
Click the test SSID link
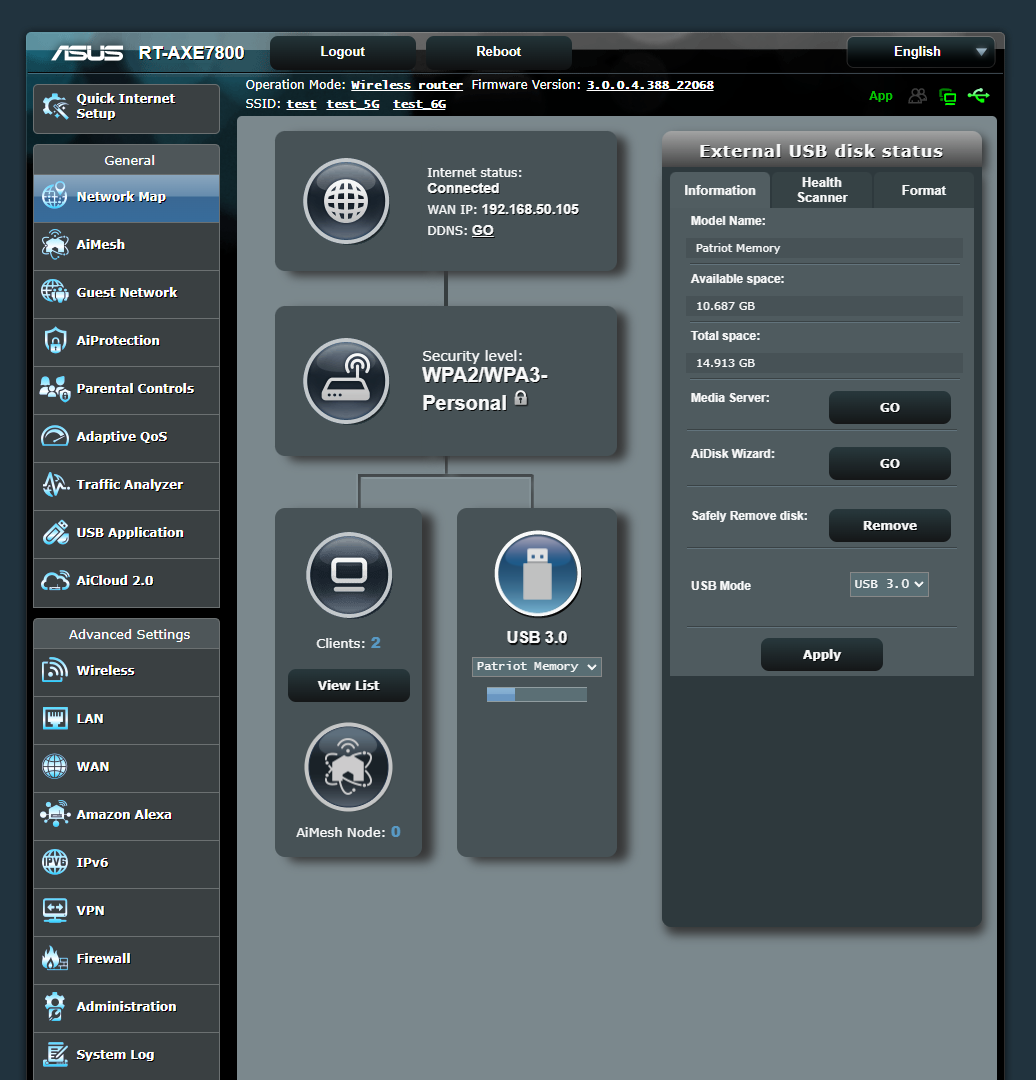(x=302, y=104)
